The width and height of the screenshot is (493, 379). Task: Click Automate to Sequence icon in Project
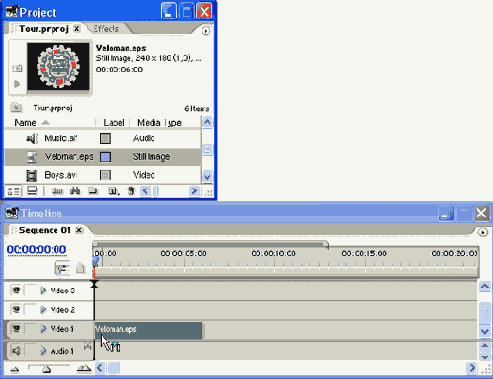[58, 191]
